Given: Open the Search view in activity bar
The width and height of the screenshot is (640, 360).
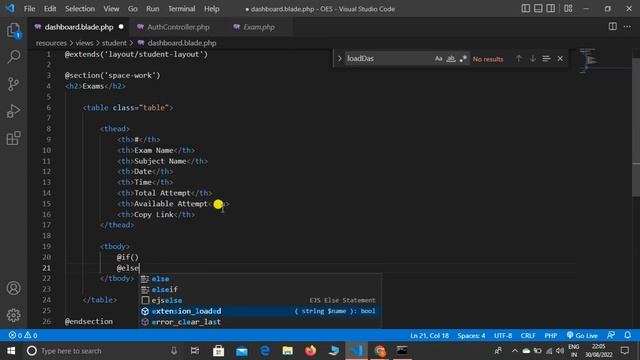Looking at the screenshot, I should (13, 57).
